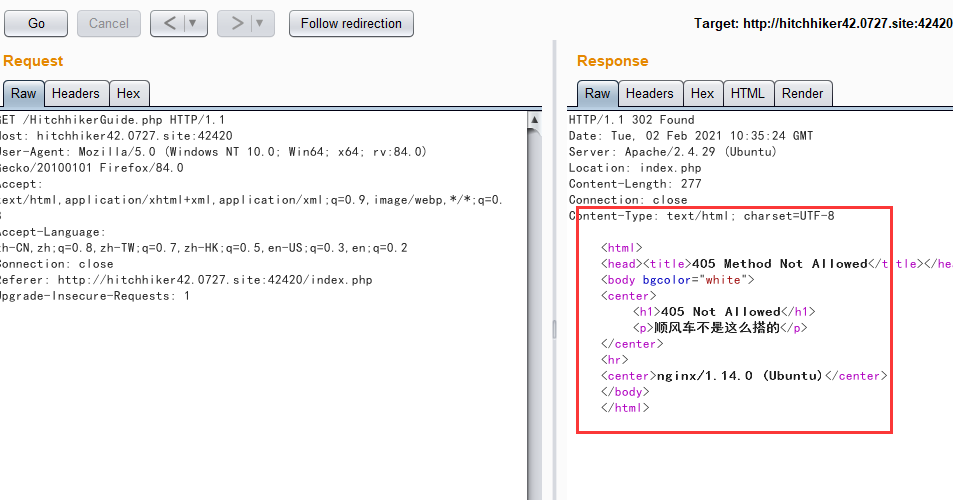
Task: Open the Request Hex tab
Action: (x=128, y=94)
